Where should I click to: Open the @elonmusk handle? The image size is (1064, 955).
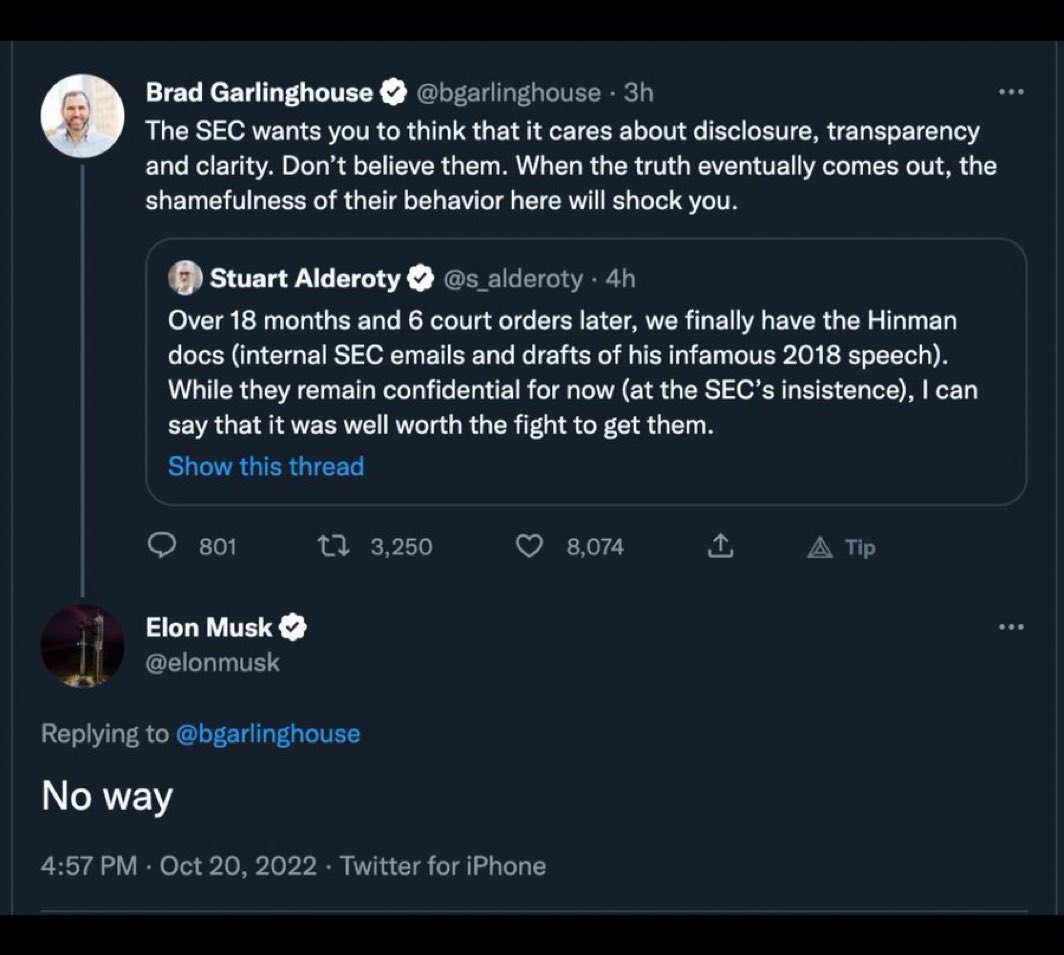213,662
